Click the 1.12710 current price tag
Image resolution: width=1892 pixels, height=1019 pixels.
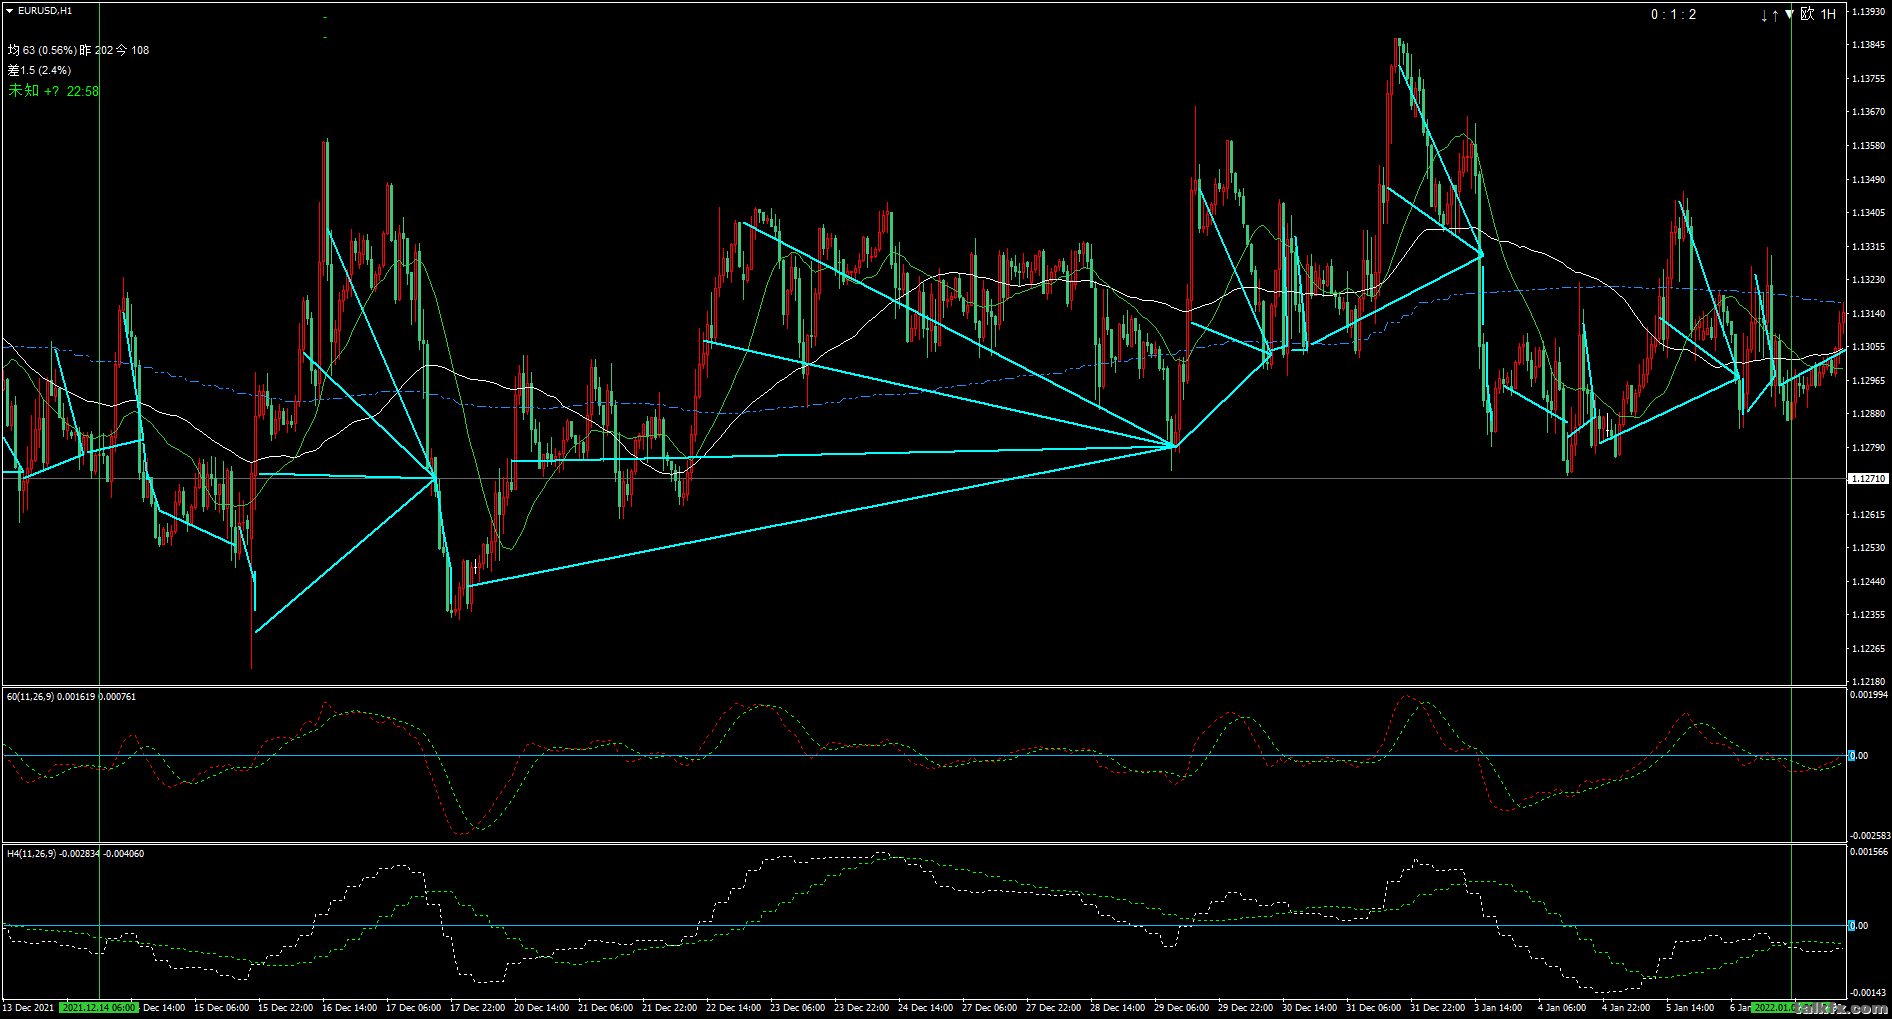click(1867, 479)
